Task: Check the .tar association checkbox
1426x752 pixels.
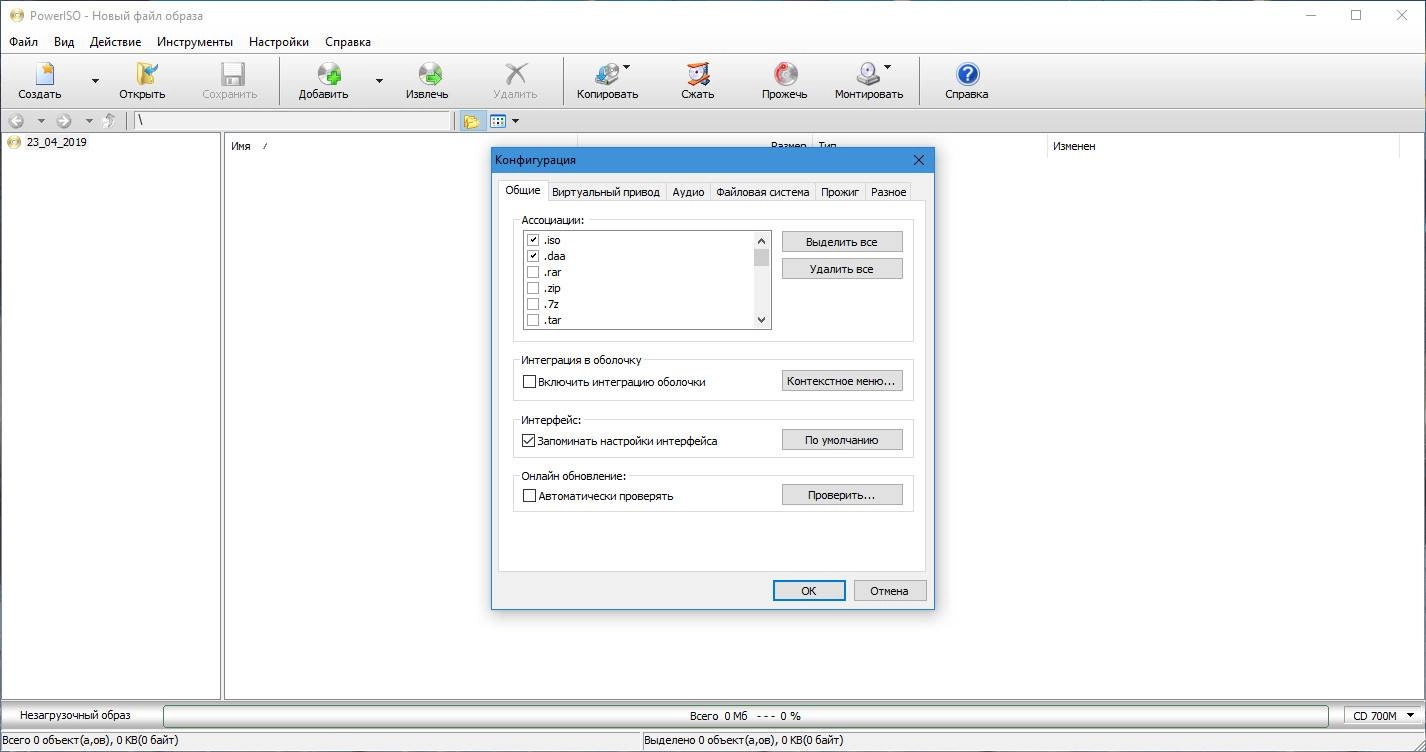Action: click(x=533, y=320)
